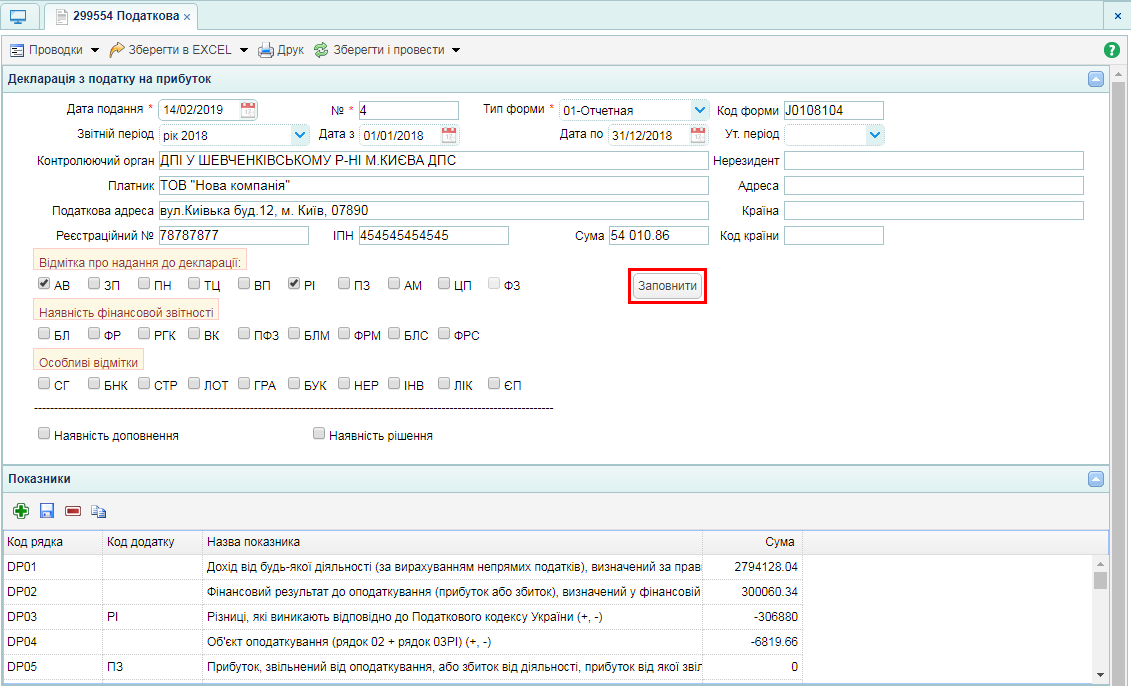Image resolution: width=1131 pixels, height=686 pixels.
Task: Collapse the Декларація з податку panel
Action: click(1096, 79)
